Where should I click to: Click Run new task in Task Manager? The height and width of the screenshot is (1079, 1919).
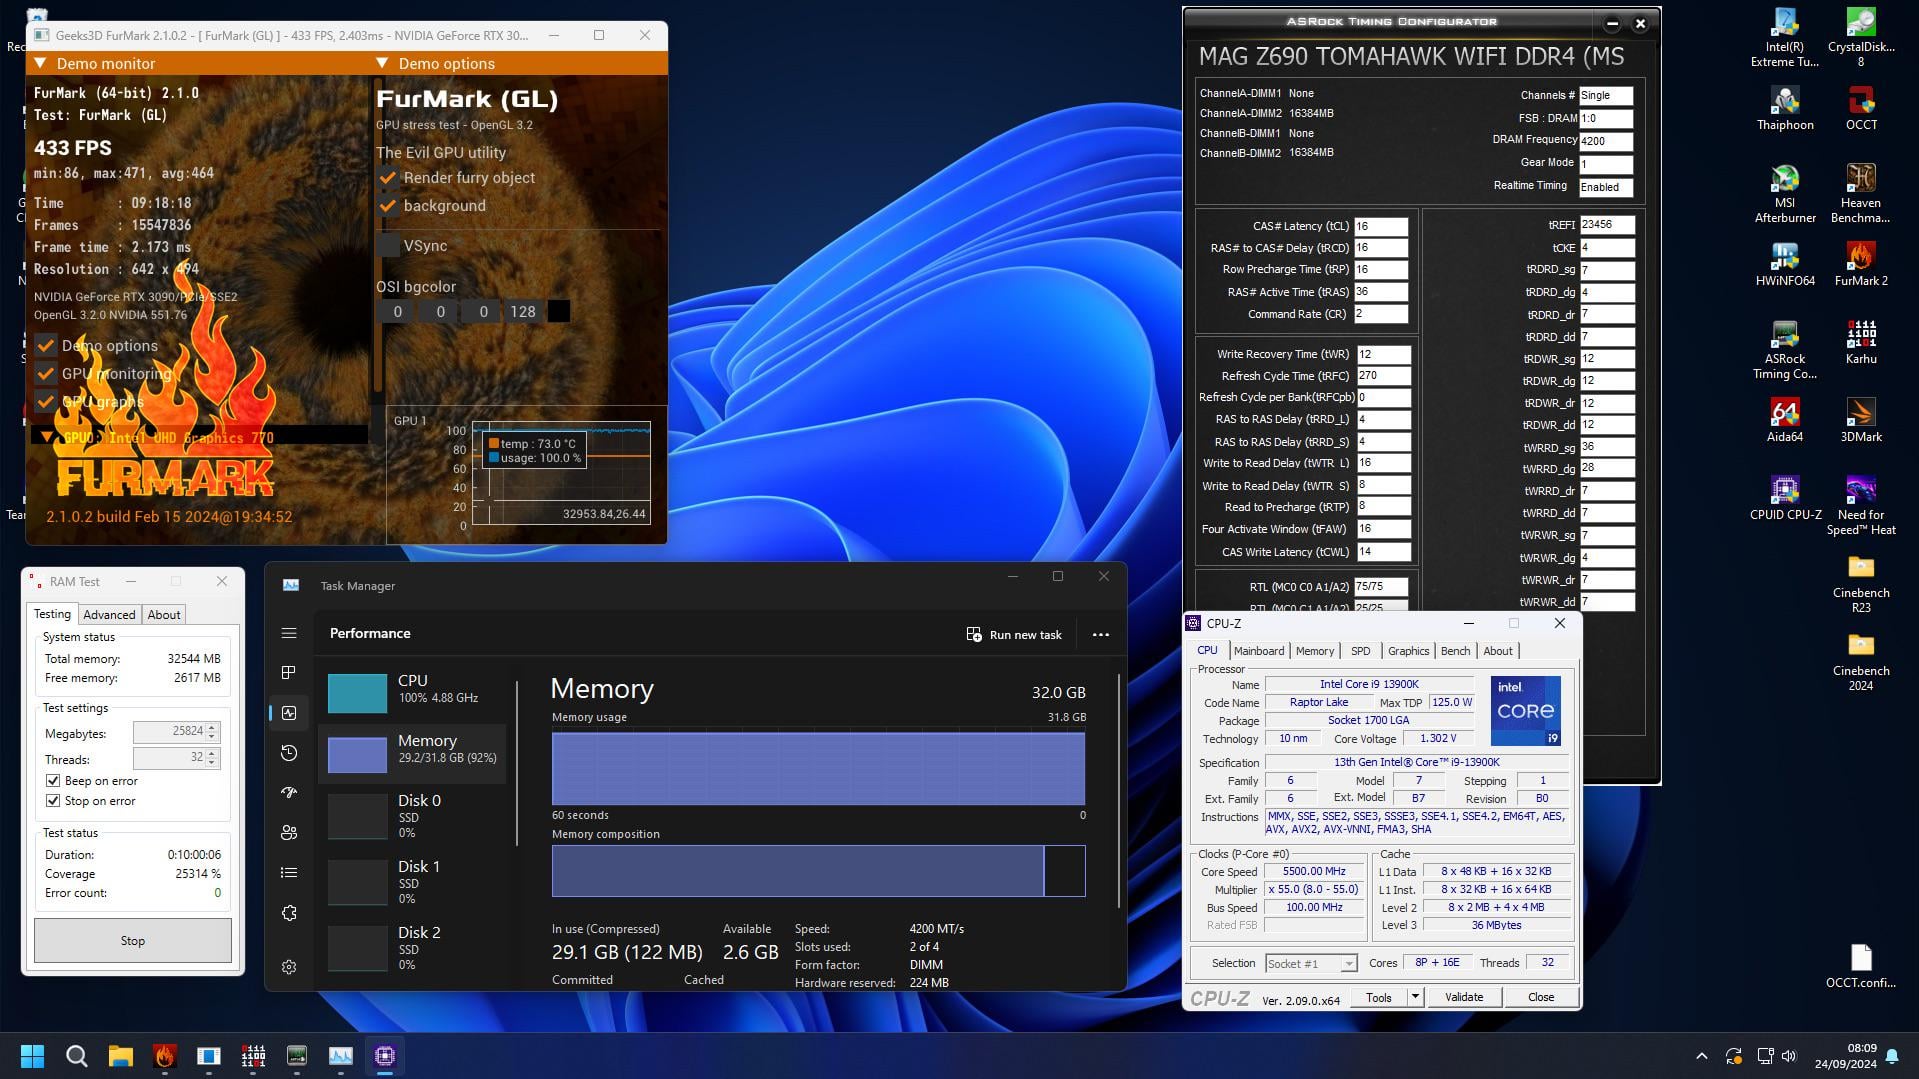click(1014, 635)
